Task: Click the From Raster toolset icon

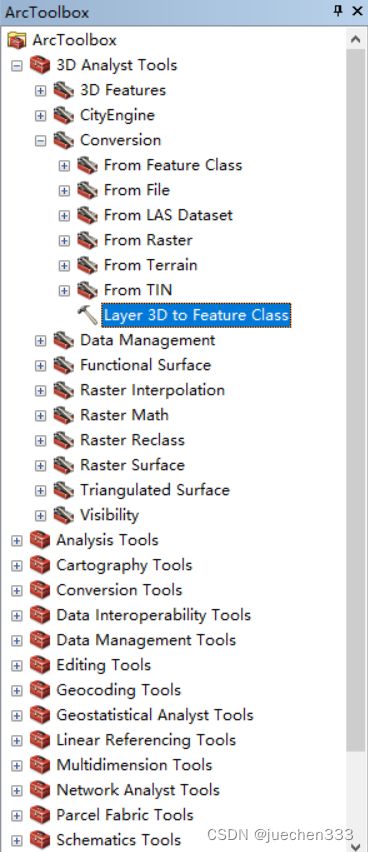Action: [87, 240]
